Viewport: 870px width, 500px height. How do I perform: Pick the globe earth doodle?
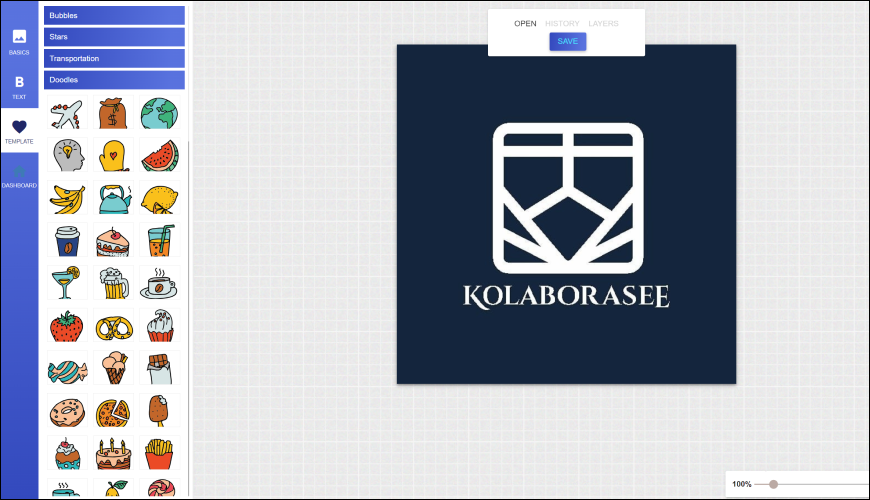click(159, 114)
